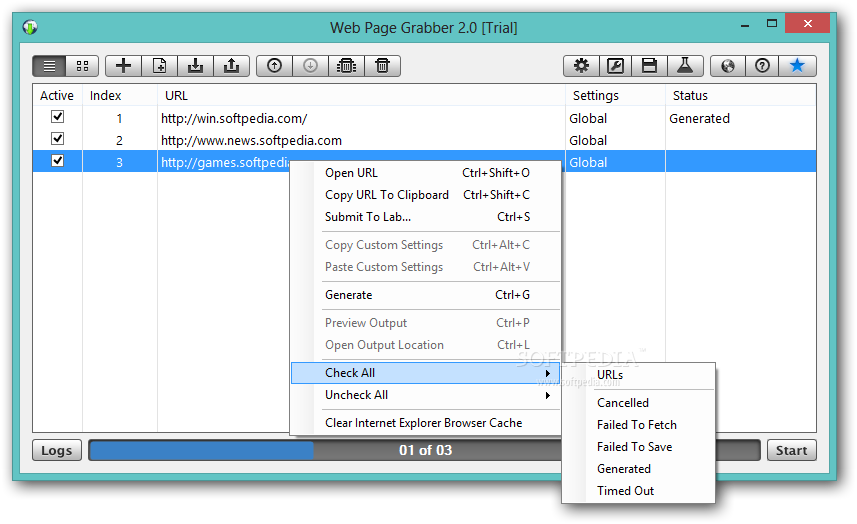Choose Submit To Lab menu entry
The width and height of the screenshot is (857, 524).
pos(426,217)
